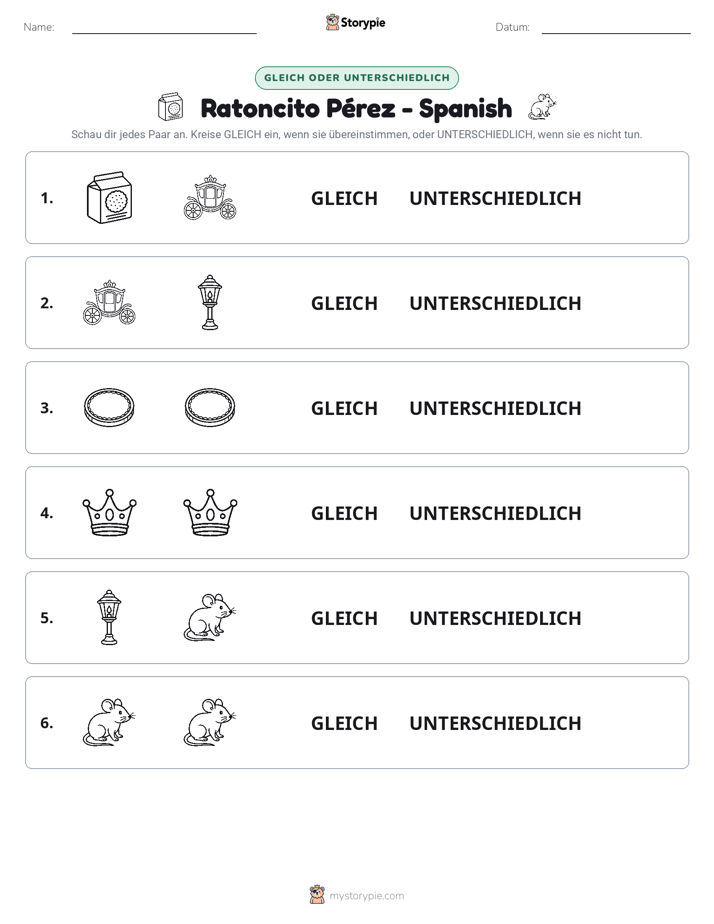Choose UNTERSCHIEDLICH for row 1
The width and height of the screenshot is (714, 924).
click(x=495, y=198)
